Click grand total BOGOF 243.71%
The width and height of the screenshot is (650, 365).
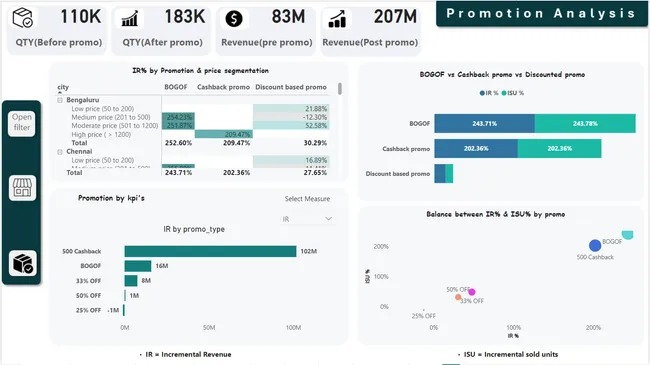[x=178, y=173]
